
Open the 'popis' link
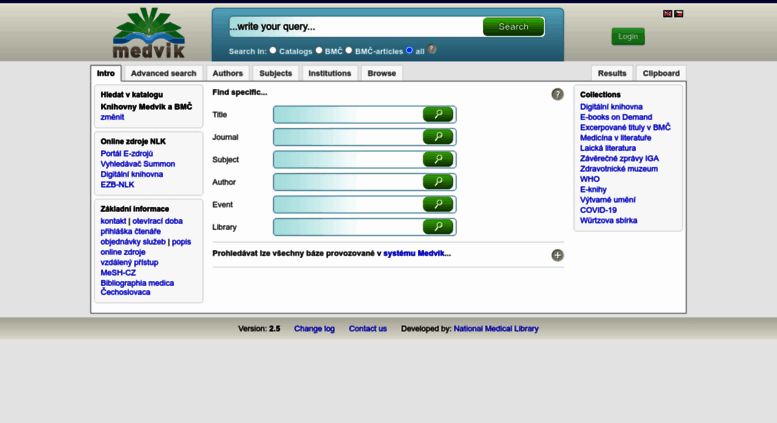tap(181, 242)
